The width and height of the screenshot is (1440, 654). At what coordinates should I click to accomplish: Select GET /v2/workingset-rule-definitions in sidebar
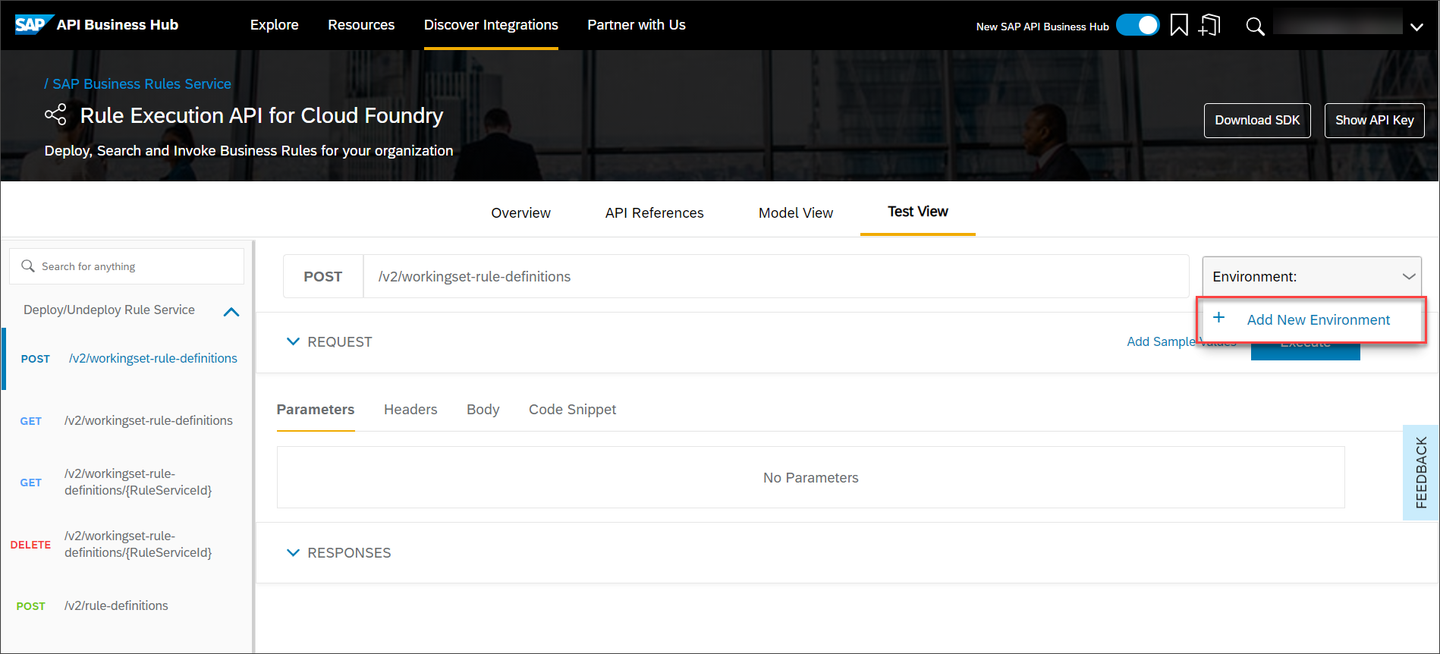tap(128, 421)
